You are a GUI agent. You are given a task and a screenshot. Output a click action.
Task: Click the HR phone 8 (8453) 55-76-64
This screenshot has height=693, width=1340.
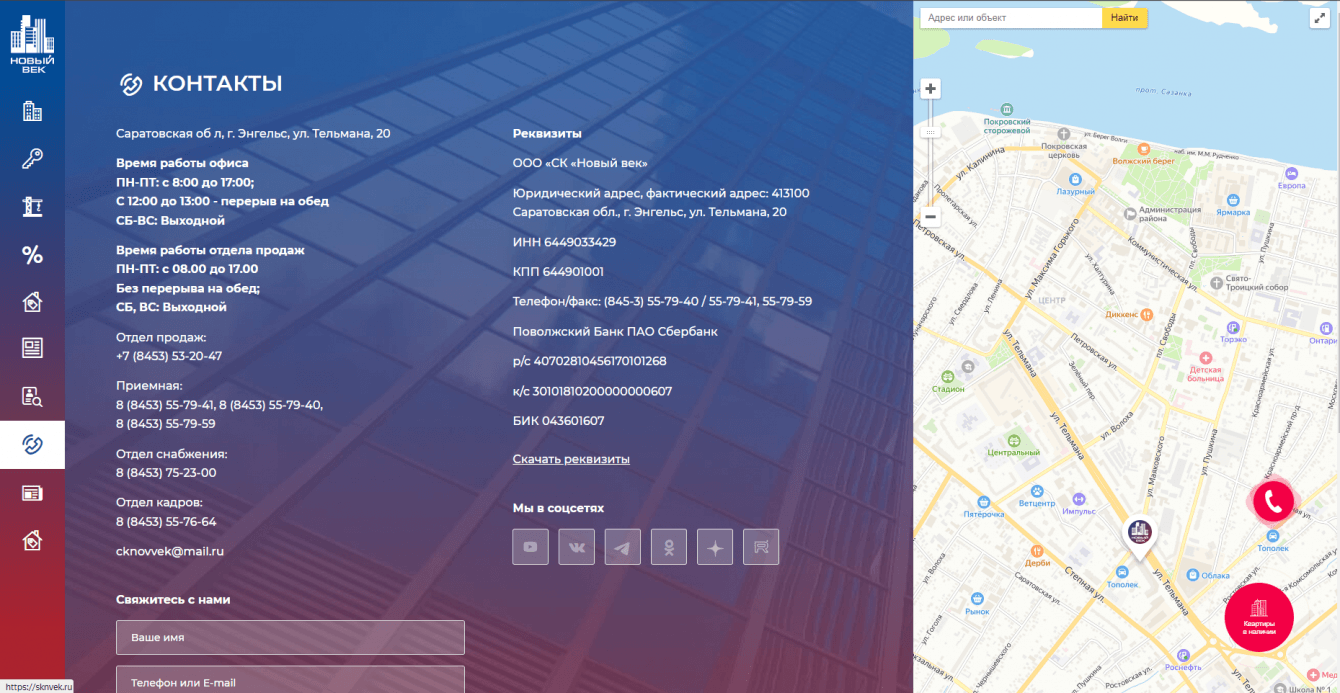166,522
